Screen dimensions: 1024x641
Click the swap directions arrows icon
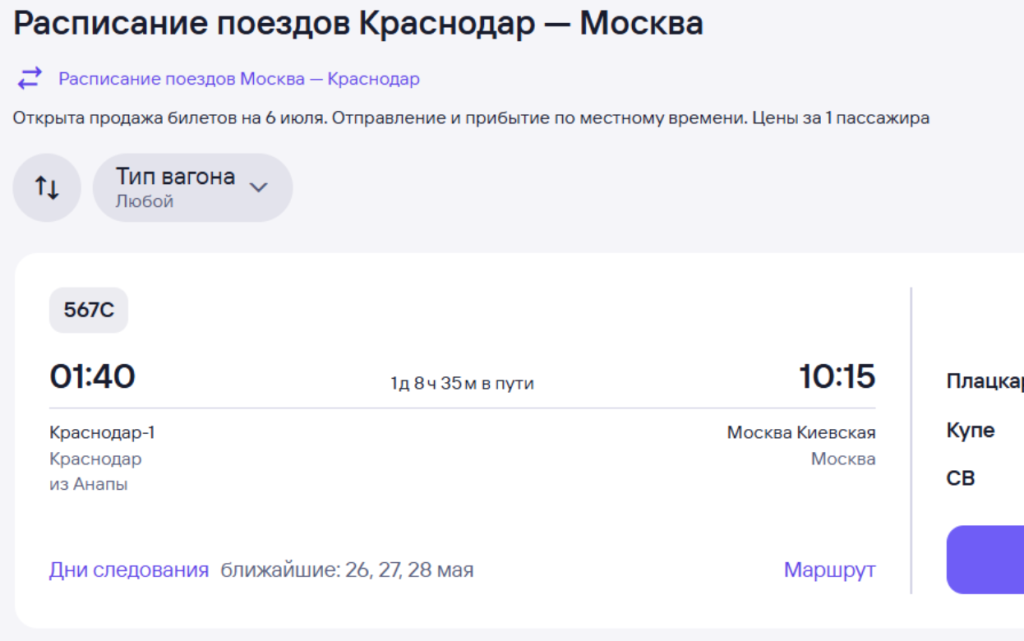[x=30, y=76]
